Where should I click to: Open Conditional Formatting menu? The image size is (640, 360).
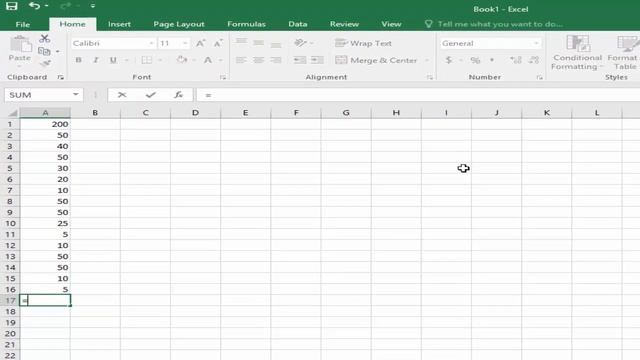point(577,53)
